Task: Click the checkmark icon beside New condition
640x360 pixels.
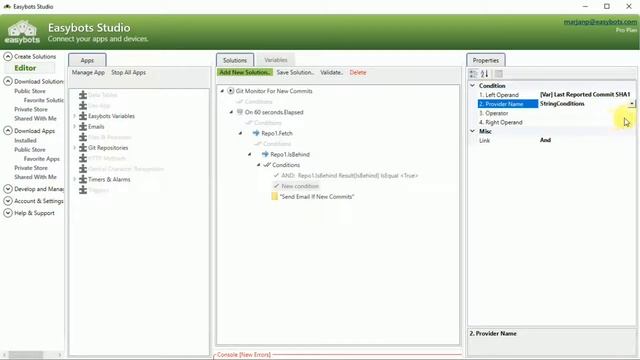Action: 276,186
